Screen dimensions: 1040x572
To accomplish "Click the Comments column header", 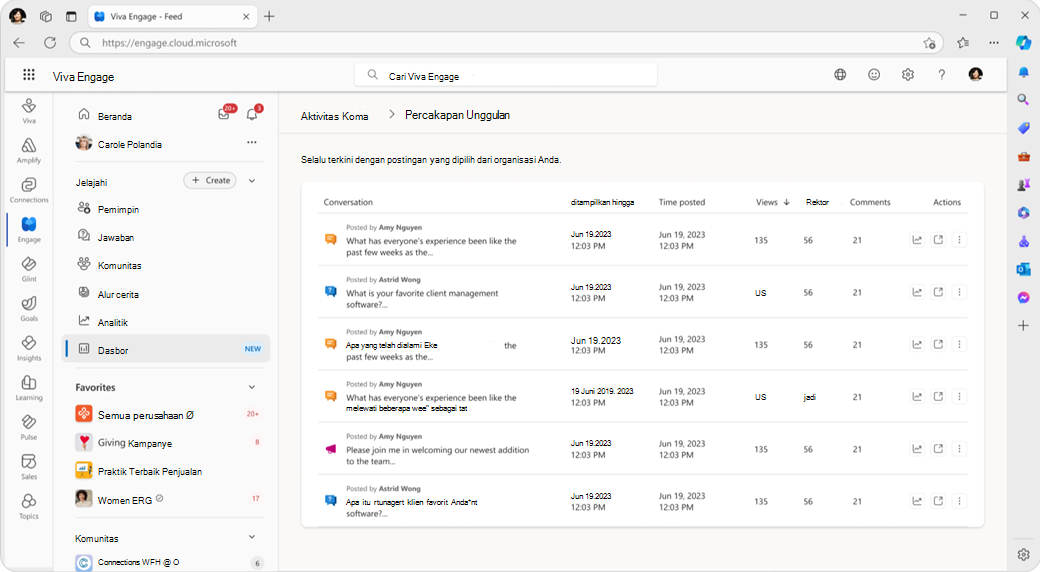I will pyautogui.click(x=870, y=202).
